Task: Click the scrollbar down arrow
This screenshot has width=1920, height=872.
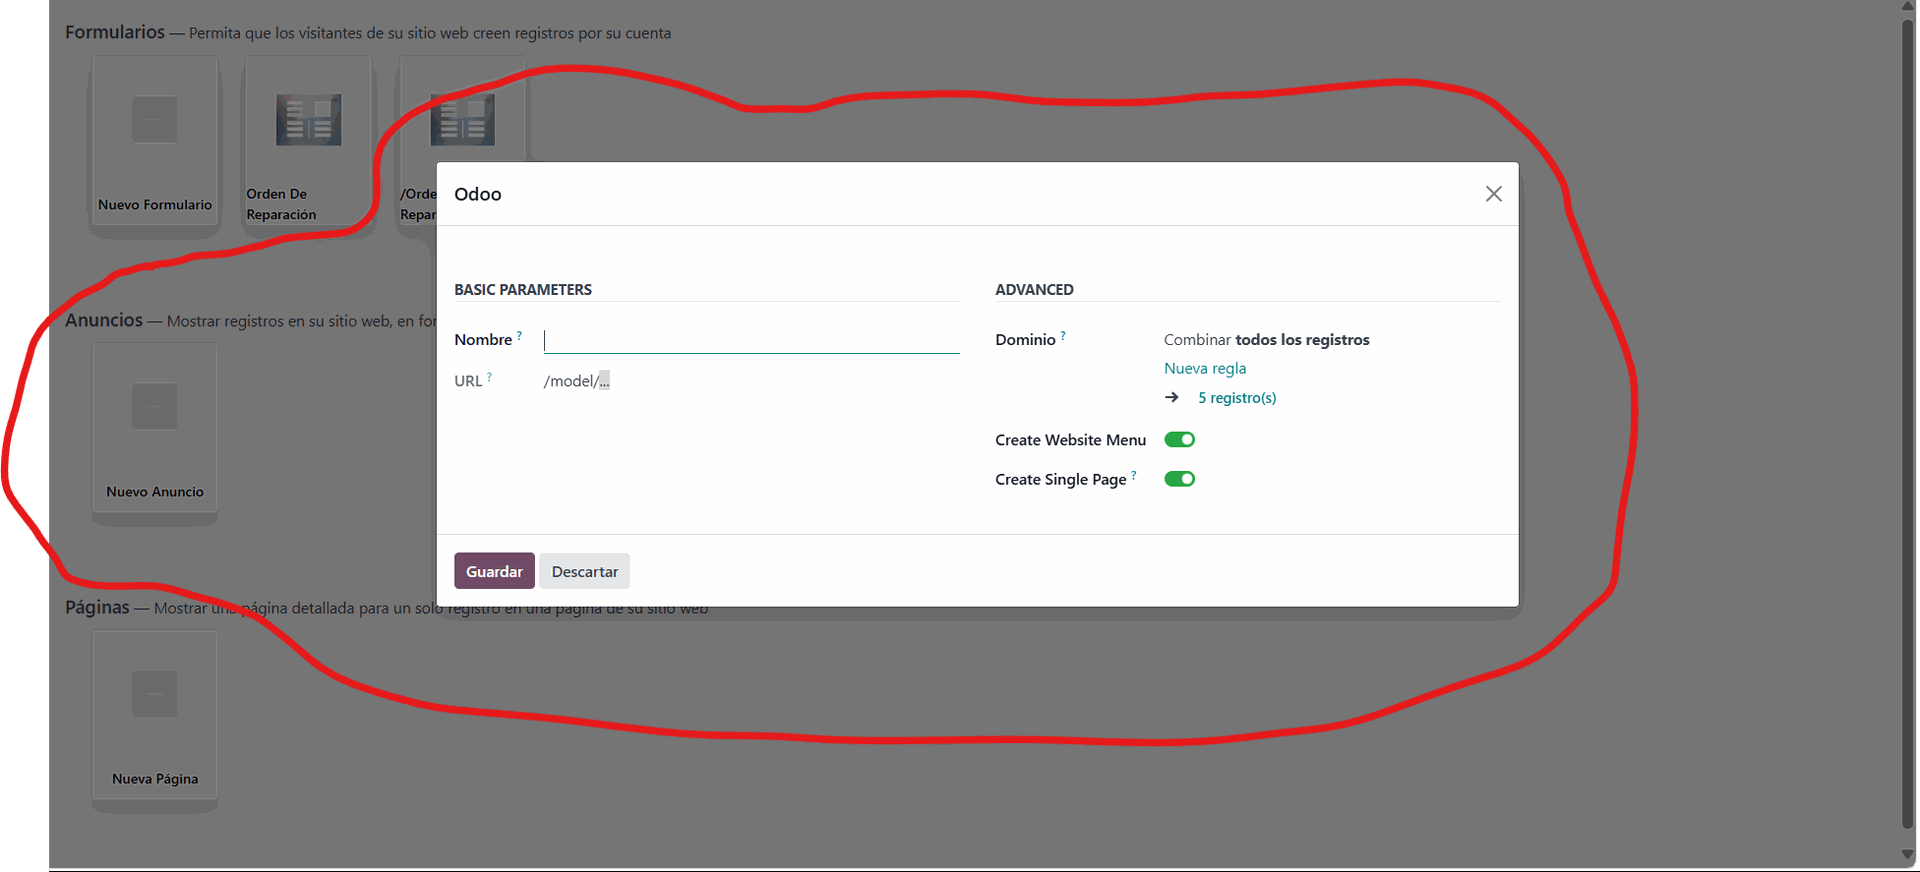Action: click(1908, 855)
